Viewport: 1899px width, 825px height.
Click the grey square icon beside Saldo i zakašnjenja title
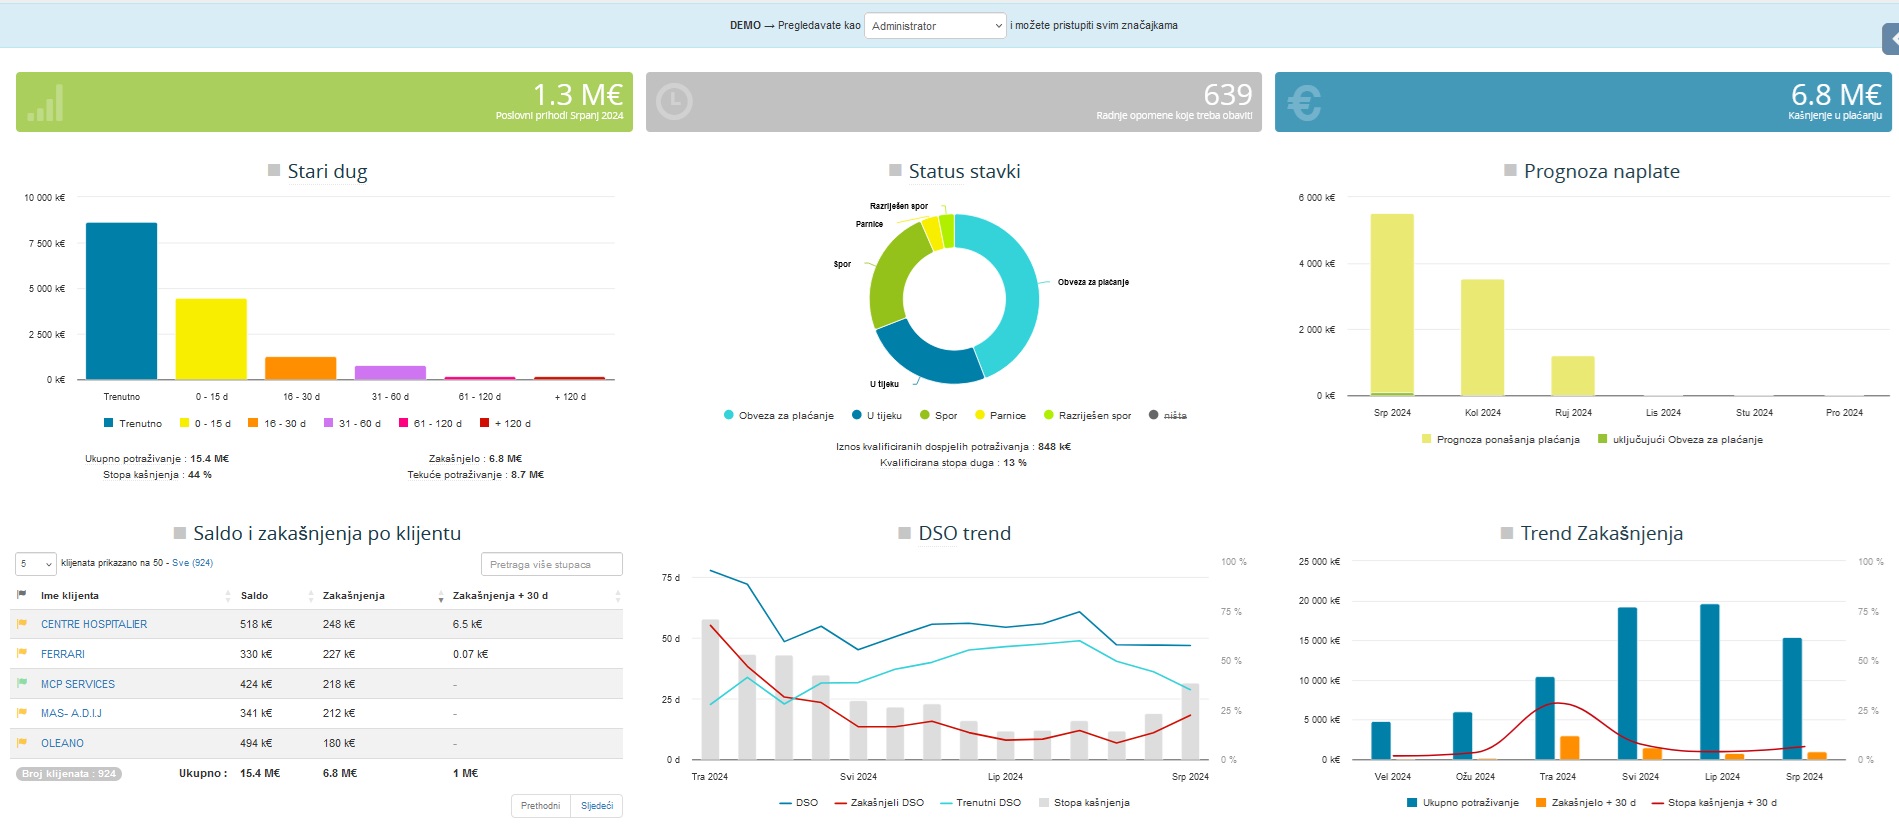click(180, 533)
